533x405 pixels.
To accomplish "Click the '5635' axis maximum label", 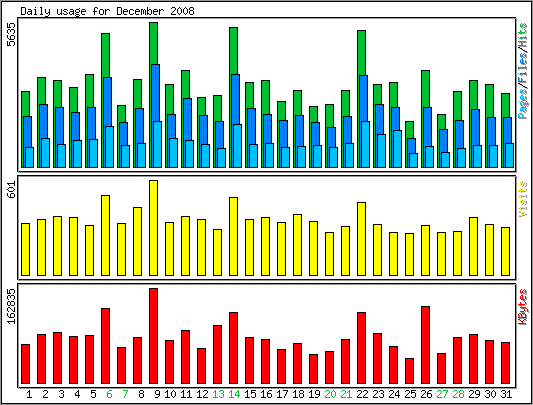I will pyautogui.click(x=12, y=34).
